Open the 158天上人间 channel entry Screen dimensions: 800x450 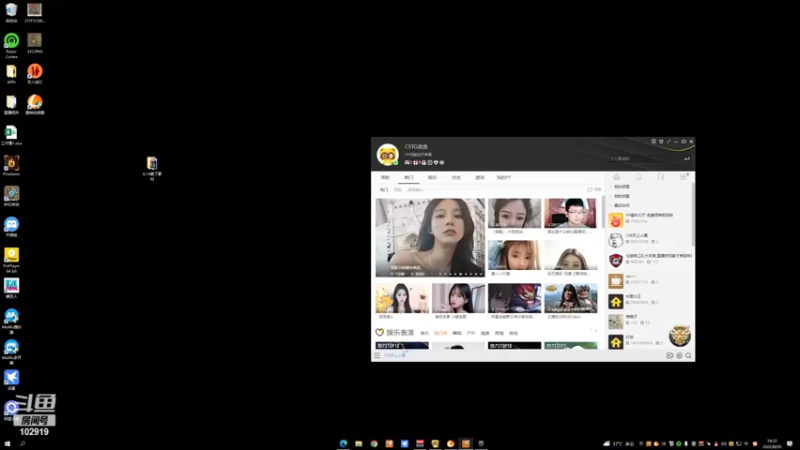coord(649,240)
